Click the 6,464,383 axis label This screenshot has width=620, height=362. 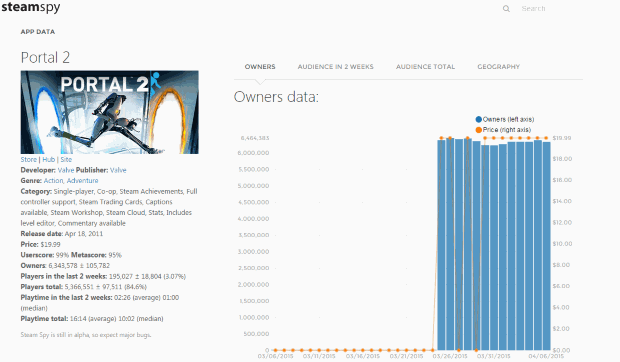tap(255, 138)
